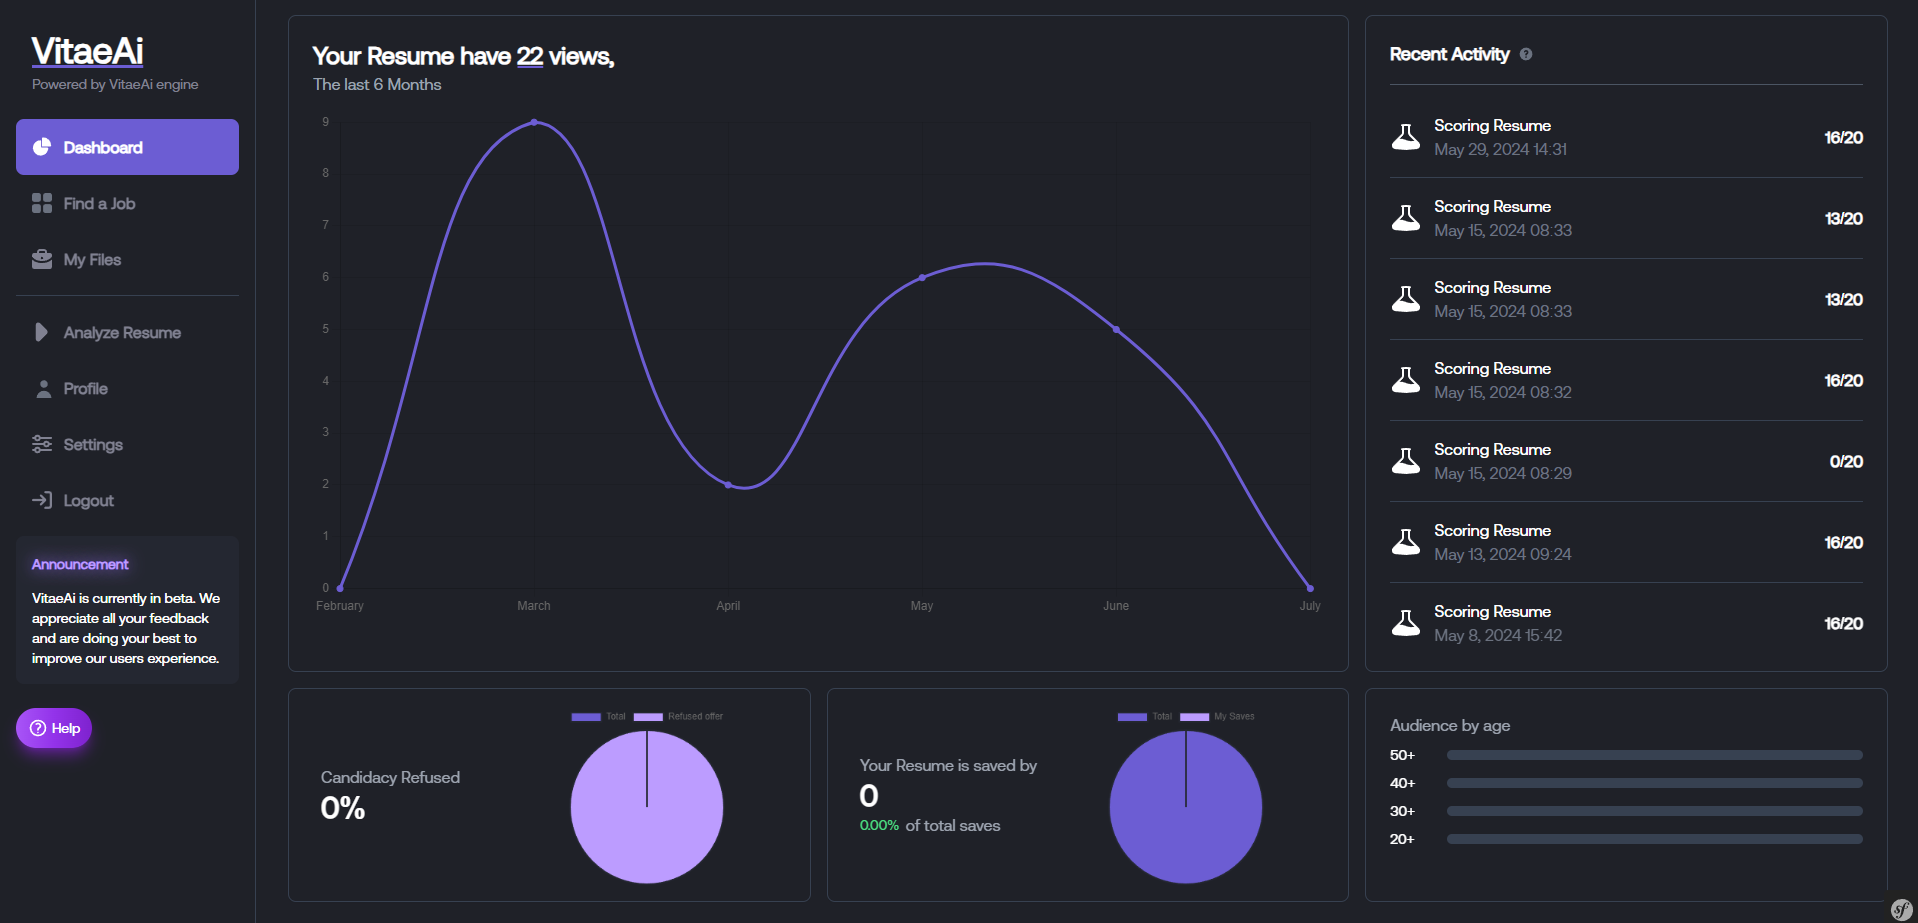Click the Symfony debug icon in corner

[1902, 909]
